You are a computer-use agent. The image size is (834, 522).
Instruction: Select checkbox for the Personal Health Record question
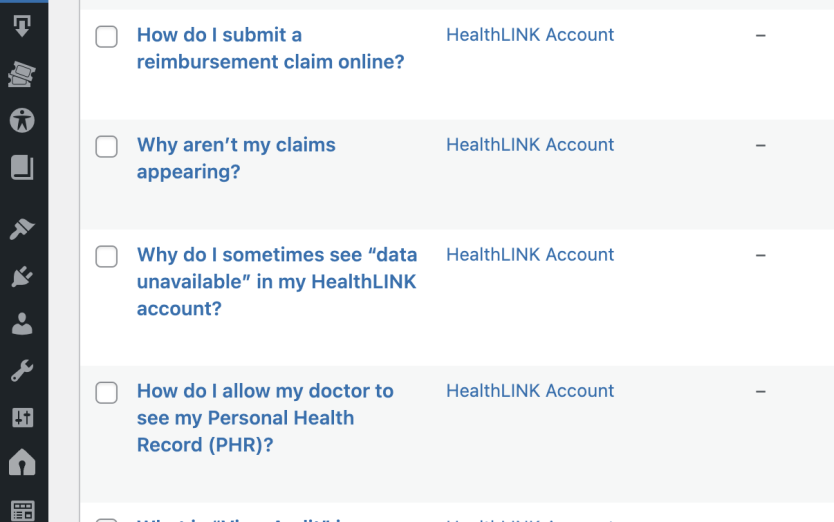[106, 393]
